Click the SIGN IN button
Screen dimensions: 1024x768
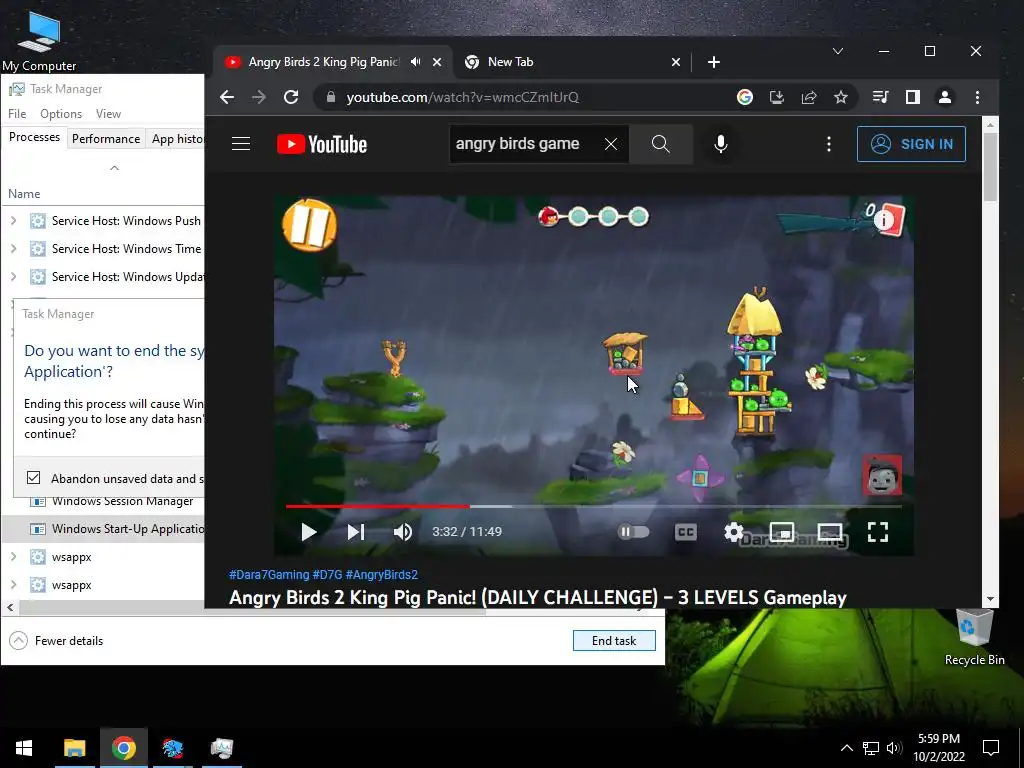pos(911,144)
